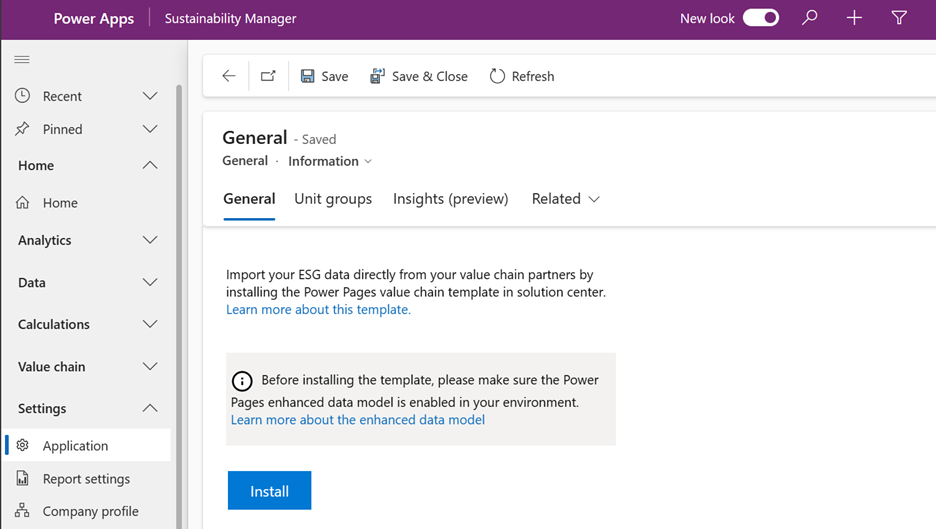Viewport: 936px width, 529px height.
Task: Click the plus icon to create new
Action: click(854, 18)
